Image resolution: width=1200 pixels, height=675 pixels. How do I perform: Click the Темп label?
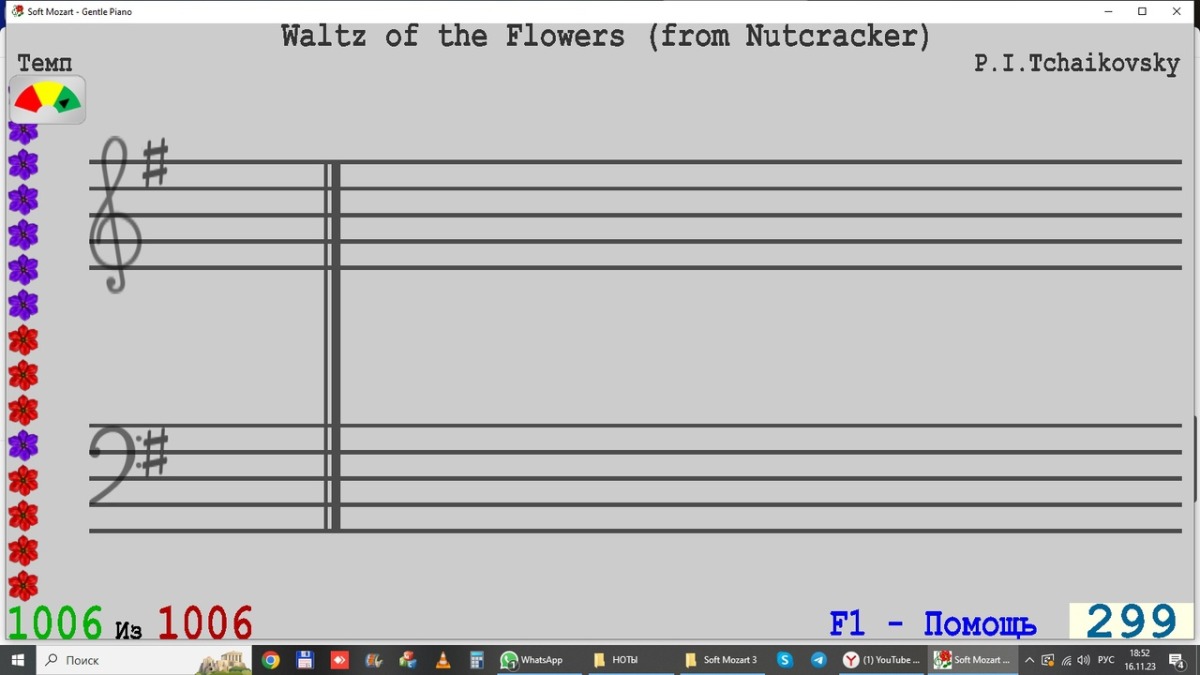[x=45, y=63]
